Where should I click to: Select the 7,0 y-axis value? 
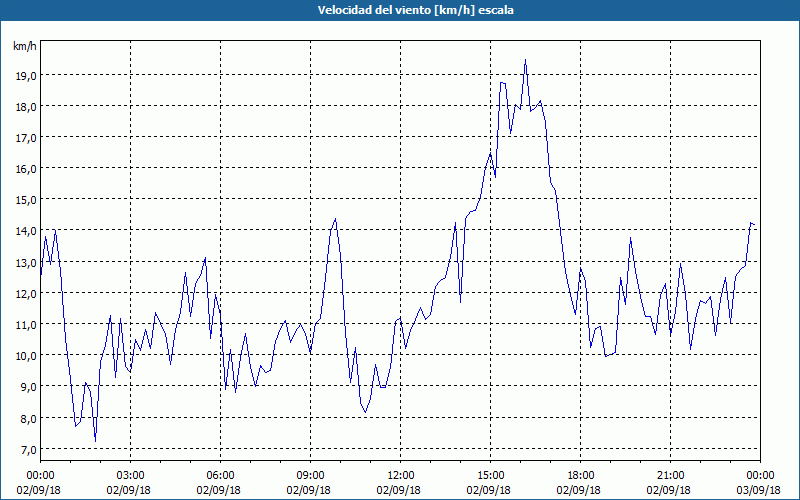pos(28,450)
